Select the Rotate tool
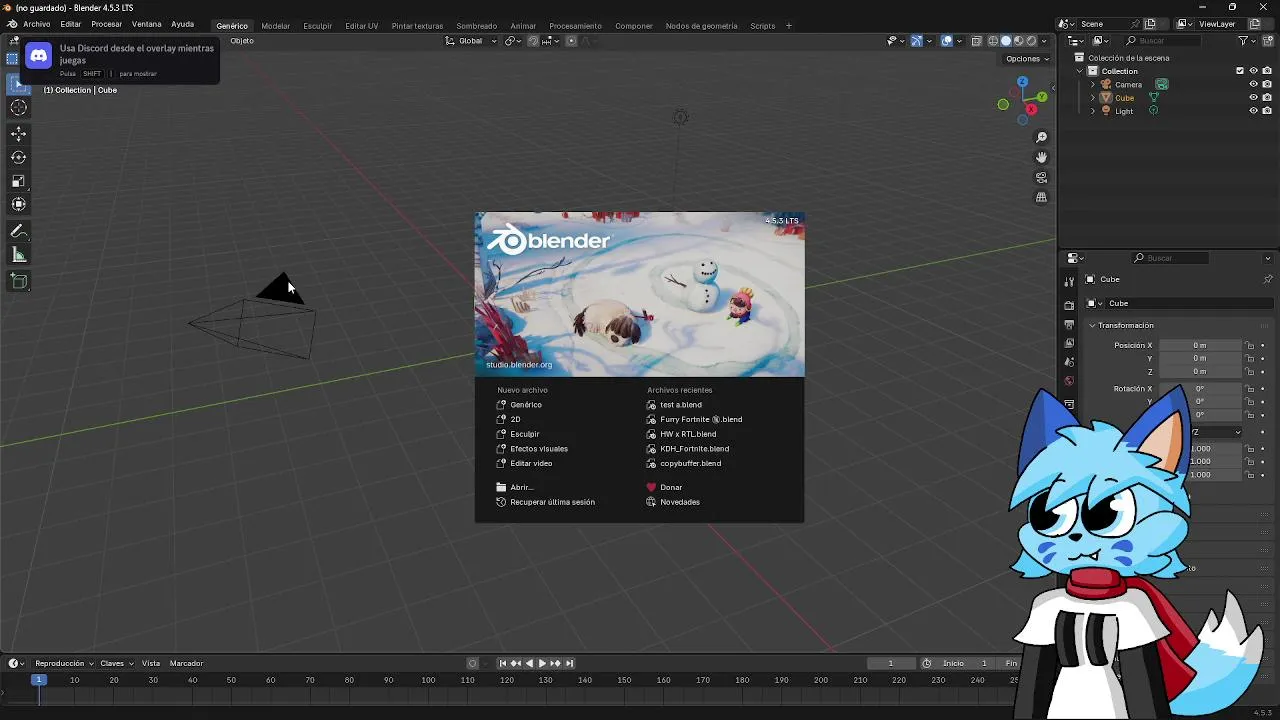 19,157
